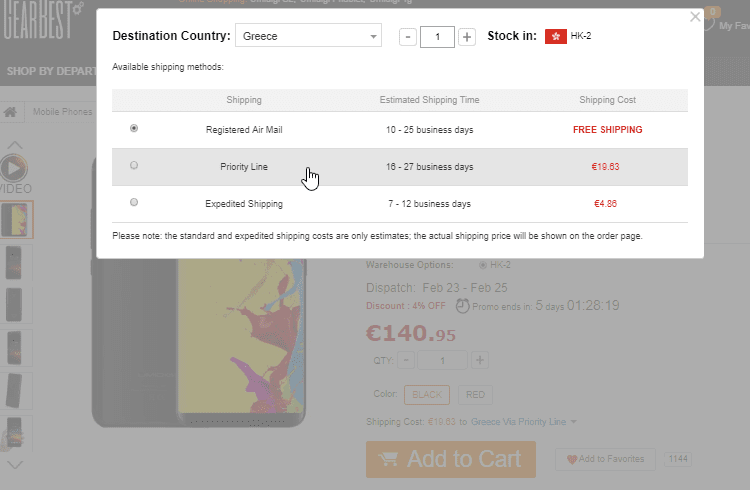Choose the RED color option
The image size is (750, 490).
(476, 394)
